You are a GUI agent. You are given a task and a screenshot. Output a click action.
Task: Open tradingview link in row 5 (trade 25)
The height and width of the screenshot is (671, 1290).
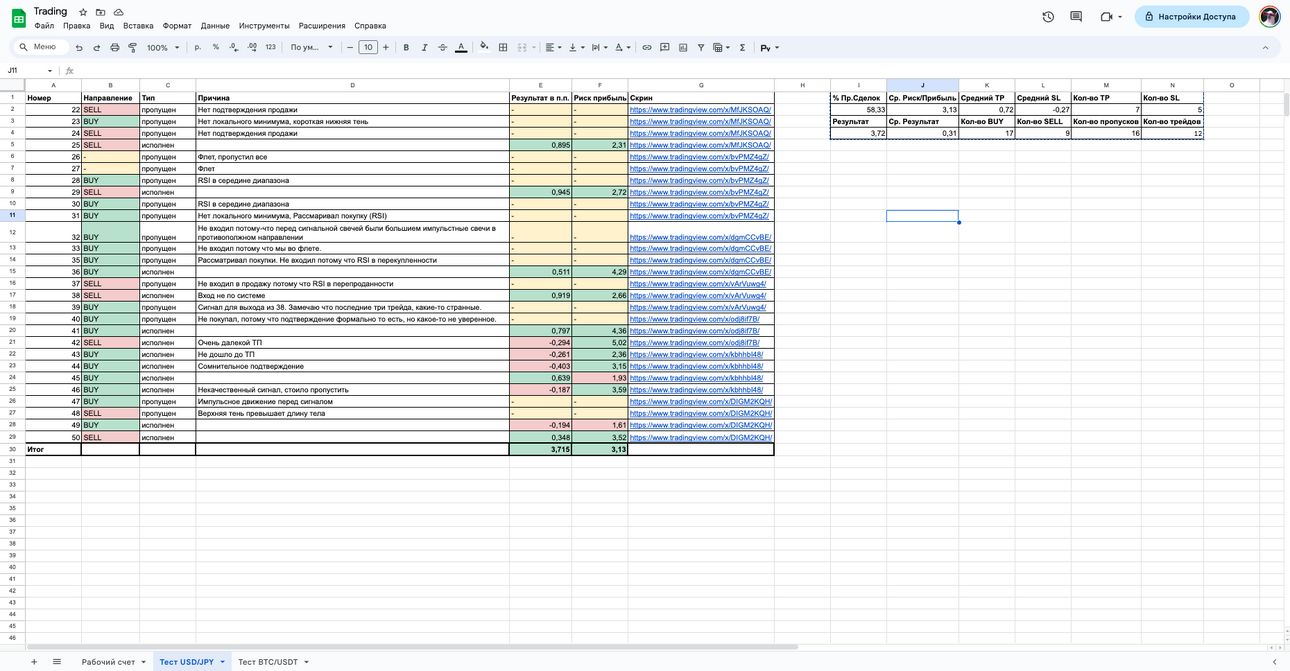tap(700, 145)
